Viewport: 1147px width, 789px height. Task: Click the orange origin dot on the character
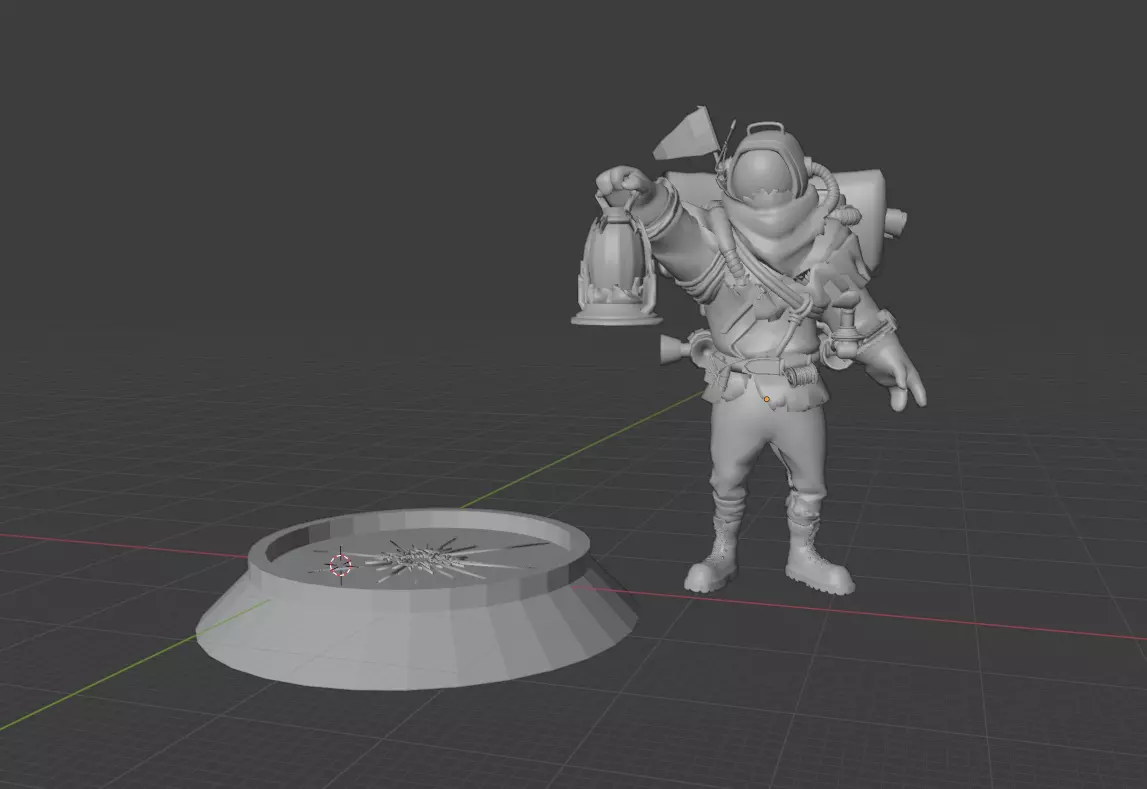766,399
